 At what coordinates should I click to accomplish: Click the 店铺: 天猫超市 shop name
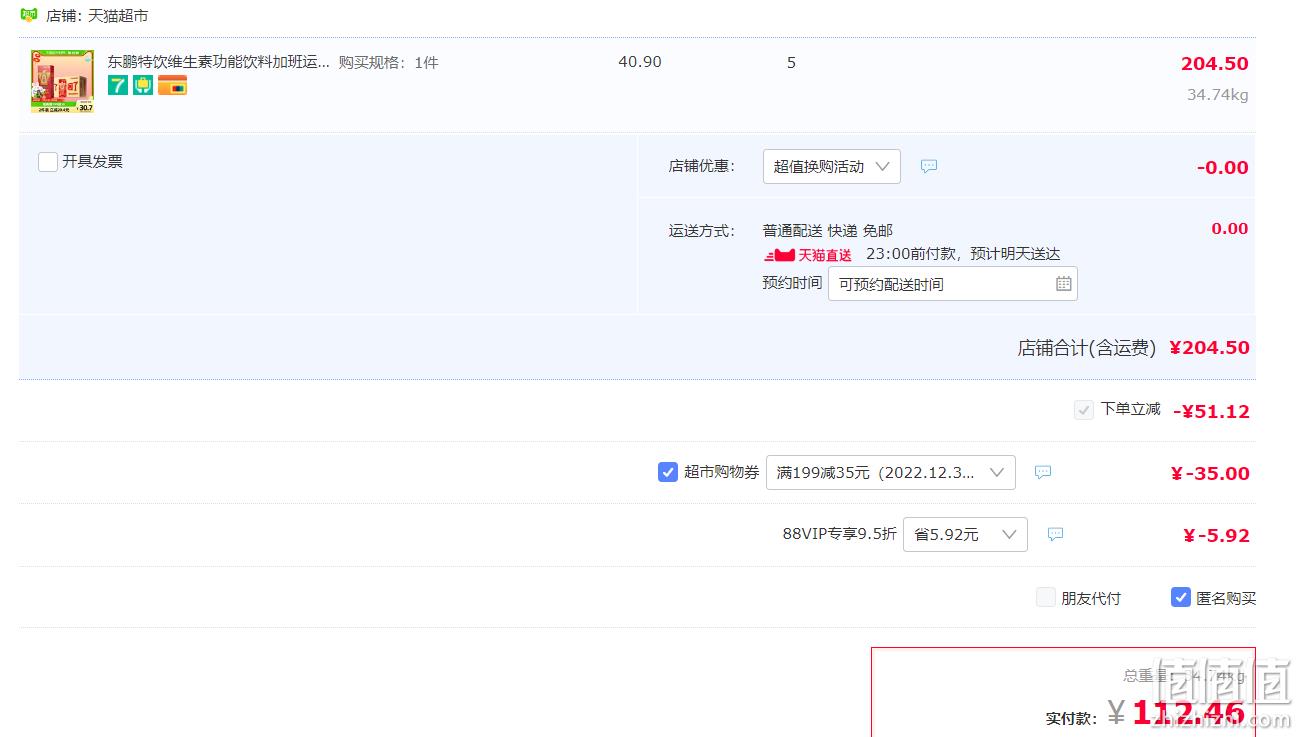click(x=97, y=16)
